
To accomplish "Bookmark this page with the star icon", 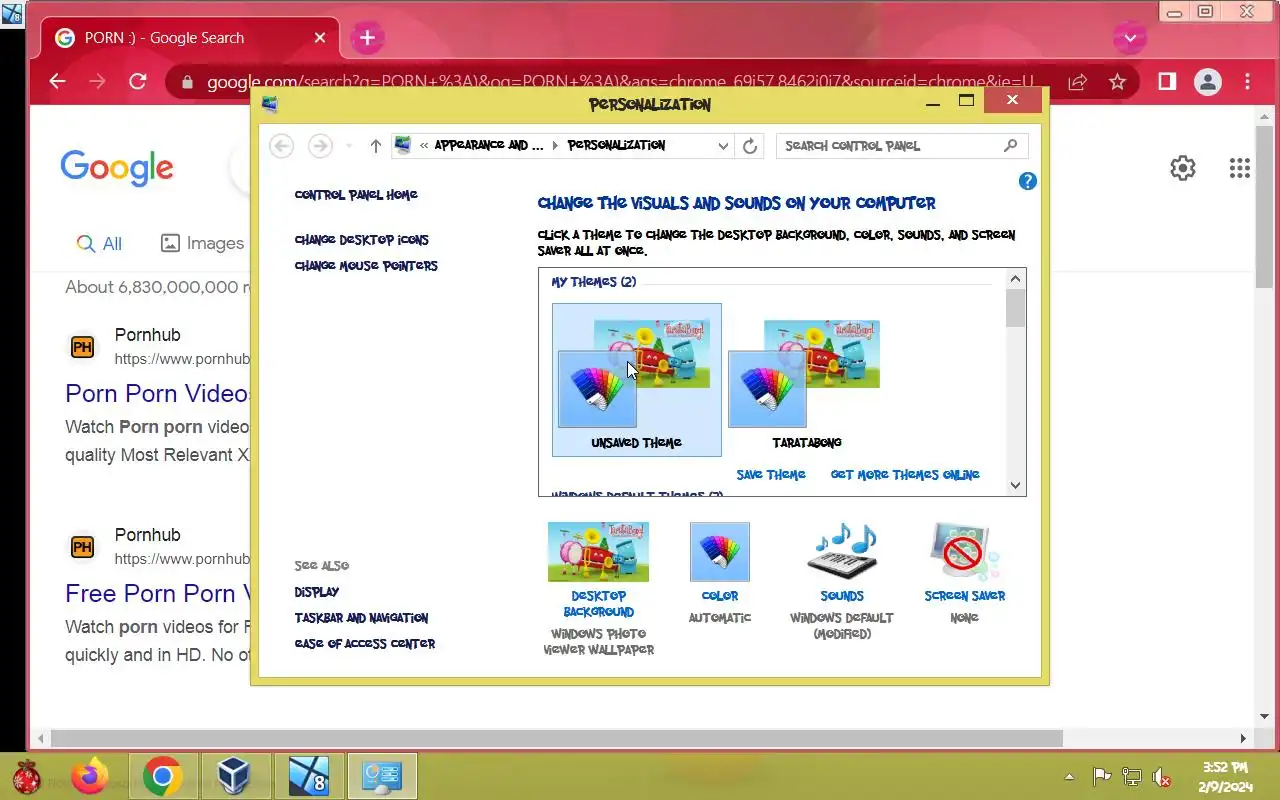I will (1117, 82).
